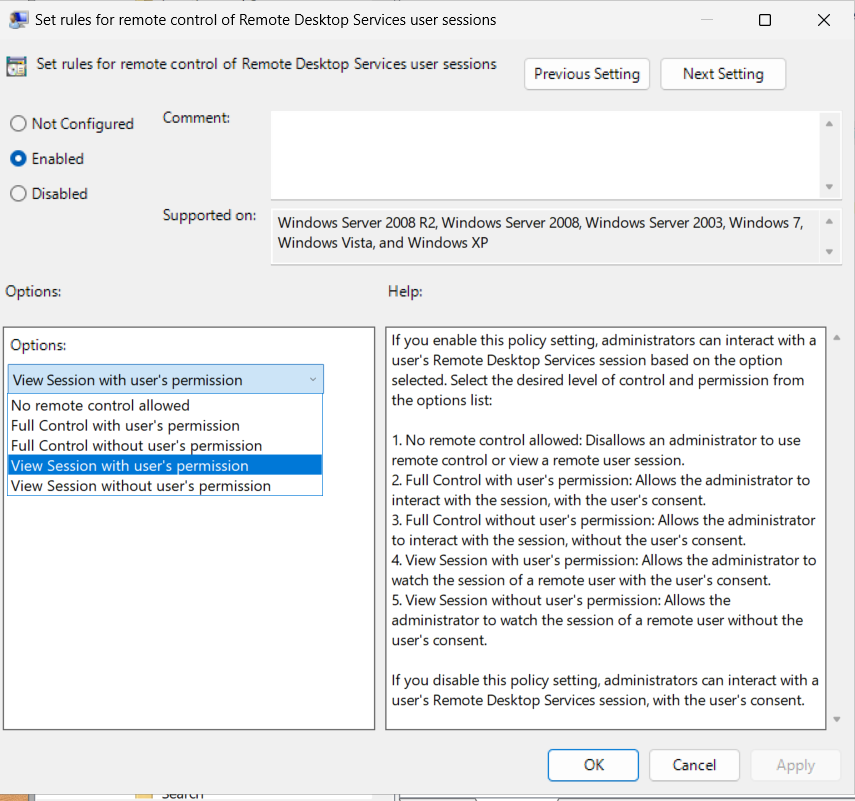Click the Apply button
This screenshot has height=801, width=855.
tap(796, 765)
